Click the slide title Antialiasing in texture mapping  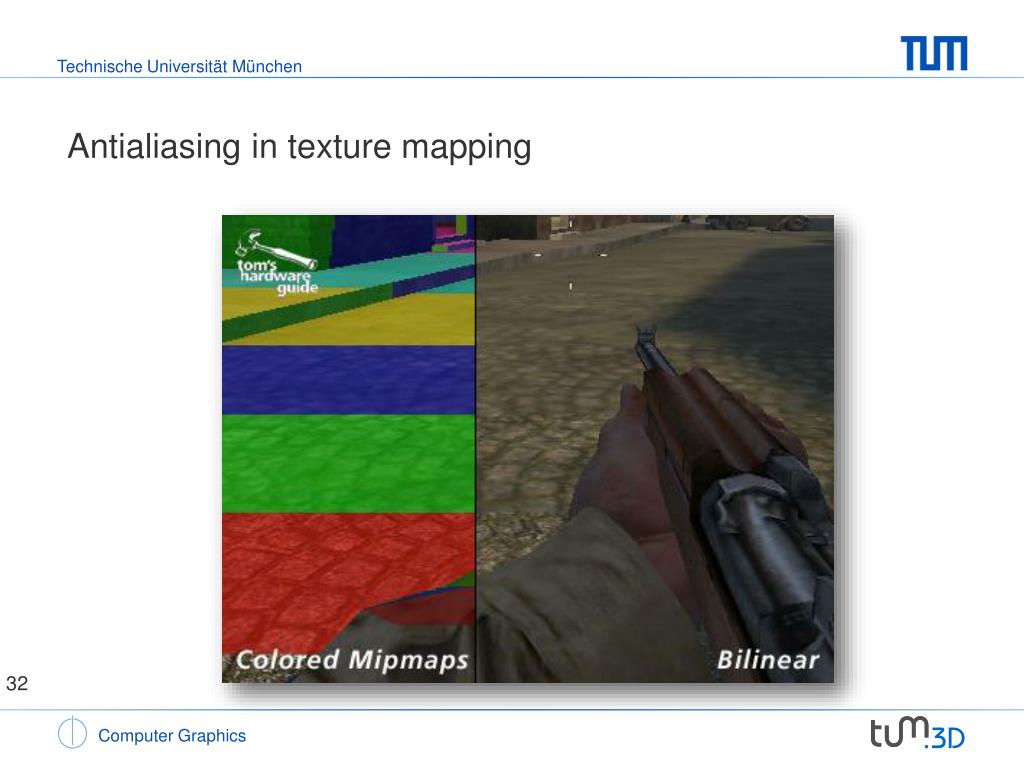(x=299, y=146)
